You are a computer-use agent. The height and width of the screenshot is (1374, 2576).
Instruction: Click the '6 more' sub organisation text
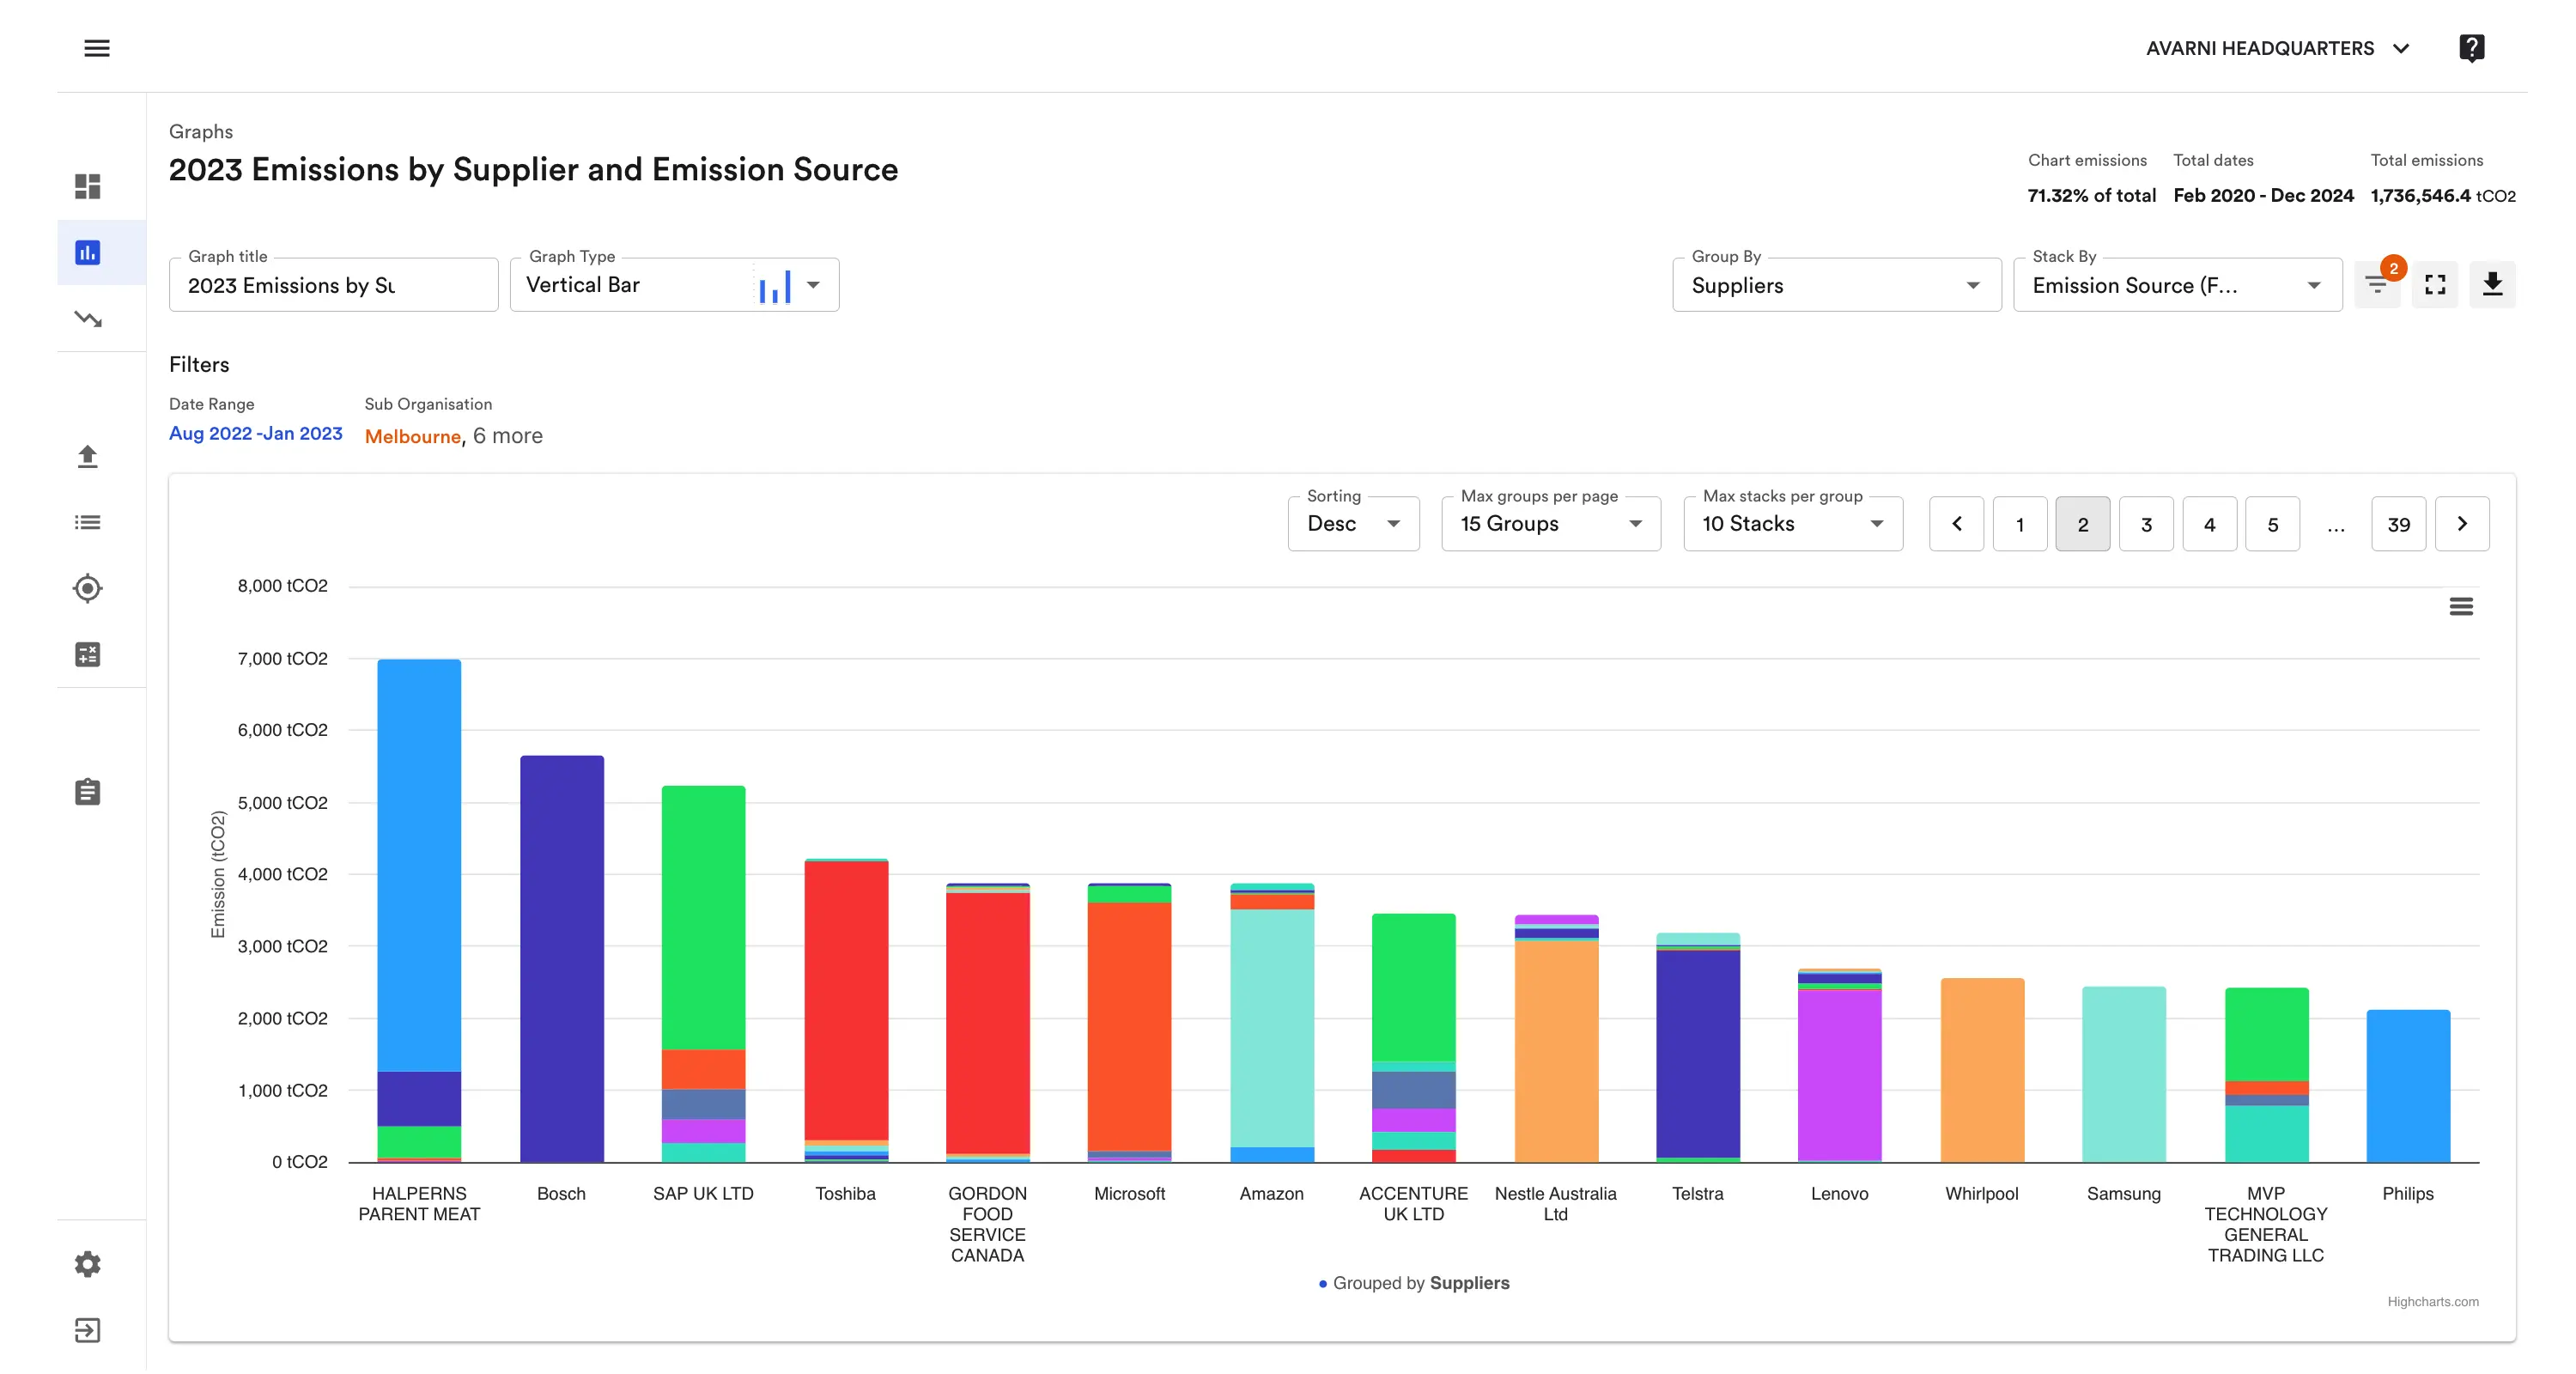(508, 436)
